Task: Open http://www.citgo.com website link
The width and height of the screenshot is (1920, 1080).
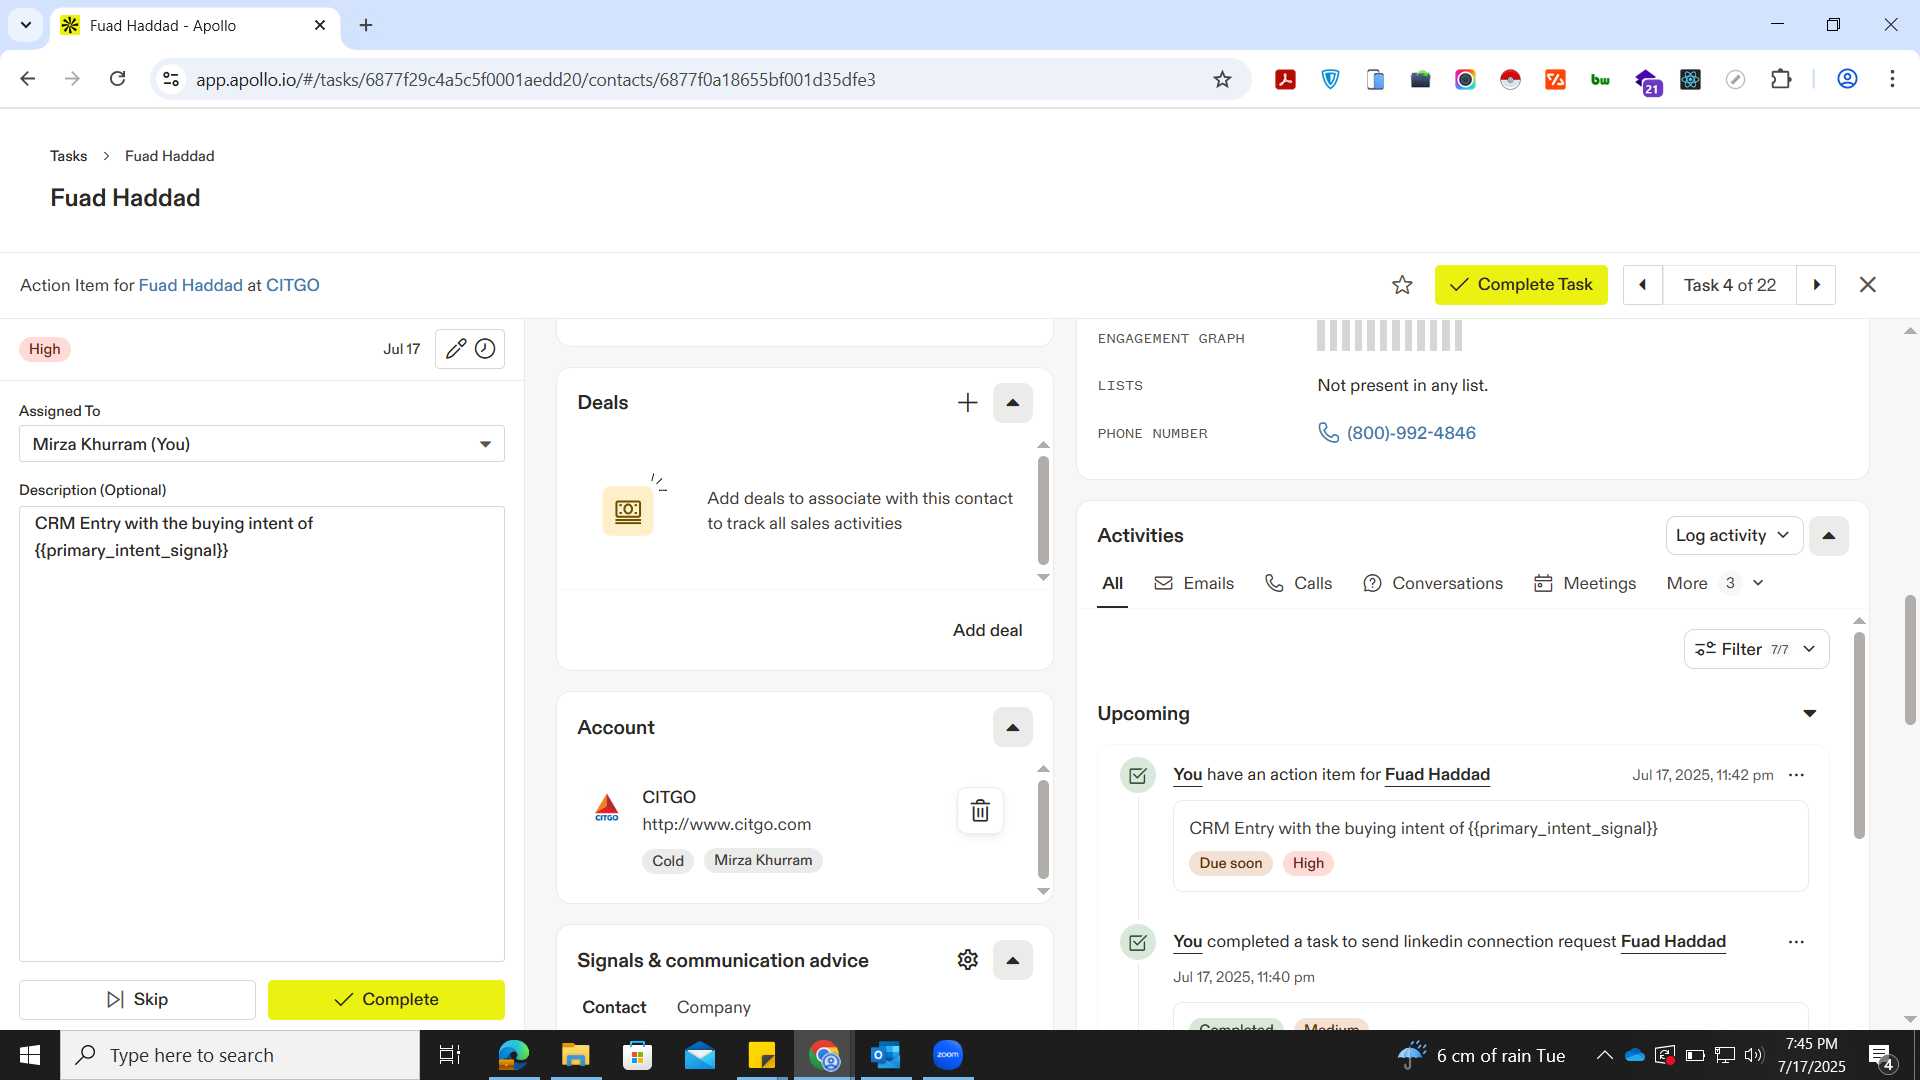Action: (726, 825)
